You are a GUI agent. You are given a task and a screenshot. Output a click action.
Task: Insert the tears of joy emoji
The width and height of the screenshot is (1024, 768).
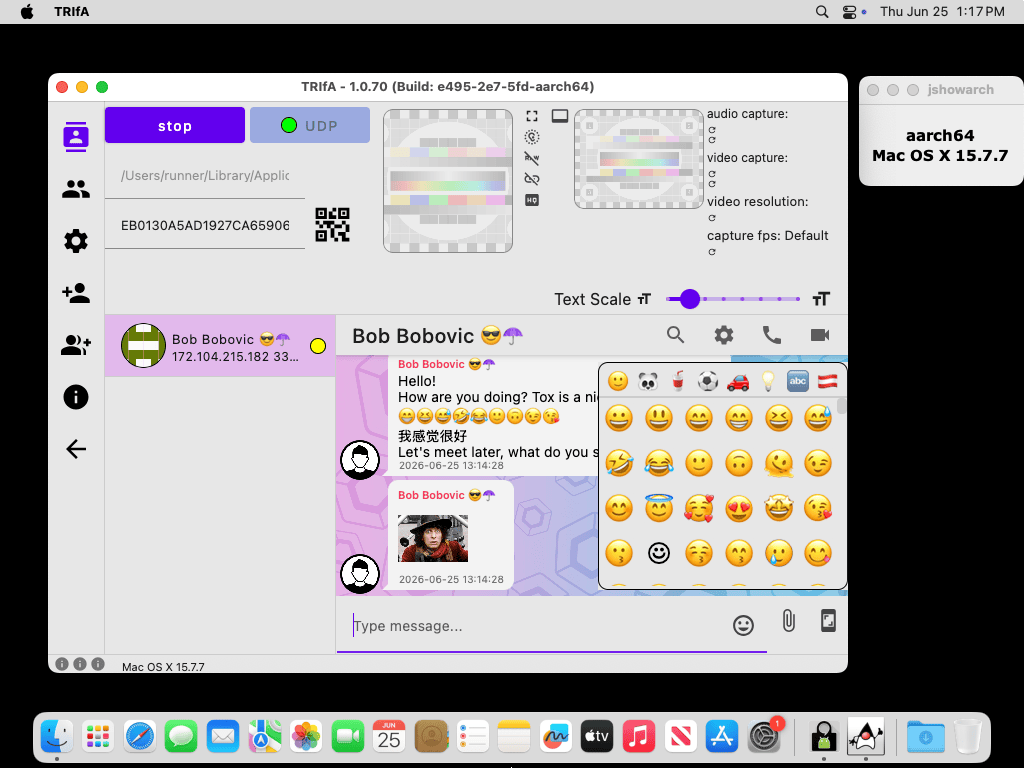(x=659, y=463)
